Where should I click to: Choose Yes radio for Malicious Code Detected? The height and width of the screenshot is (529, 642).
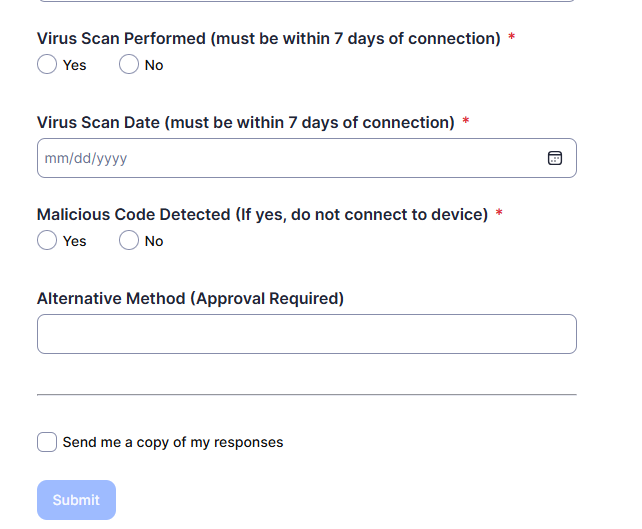tap(47, 241)
